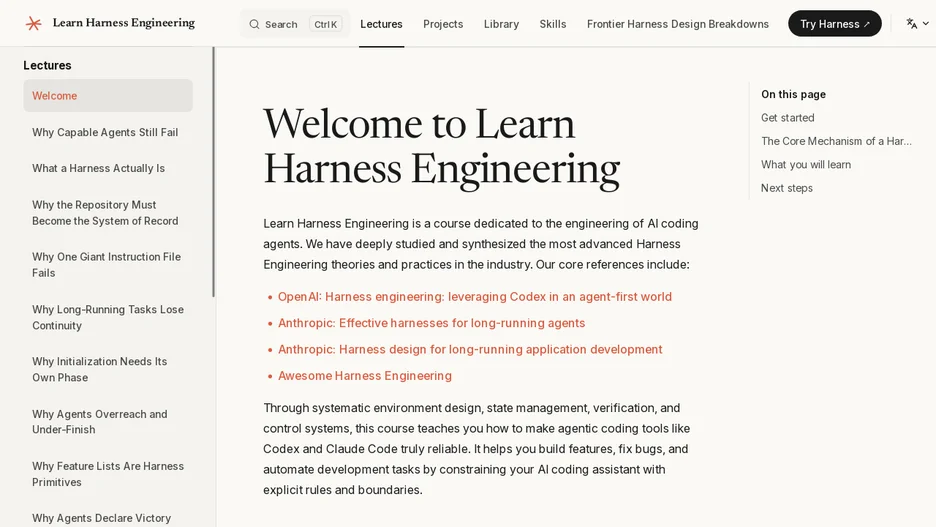Jump to Get started section
This screenshot has width=936, height=527.
coord(787,118)
